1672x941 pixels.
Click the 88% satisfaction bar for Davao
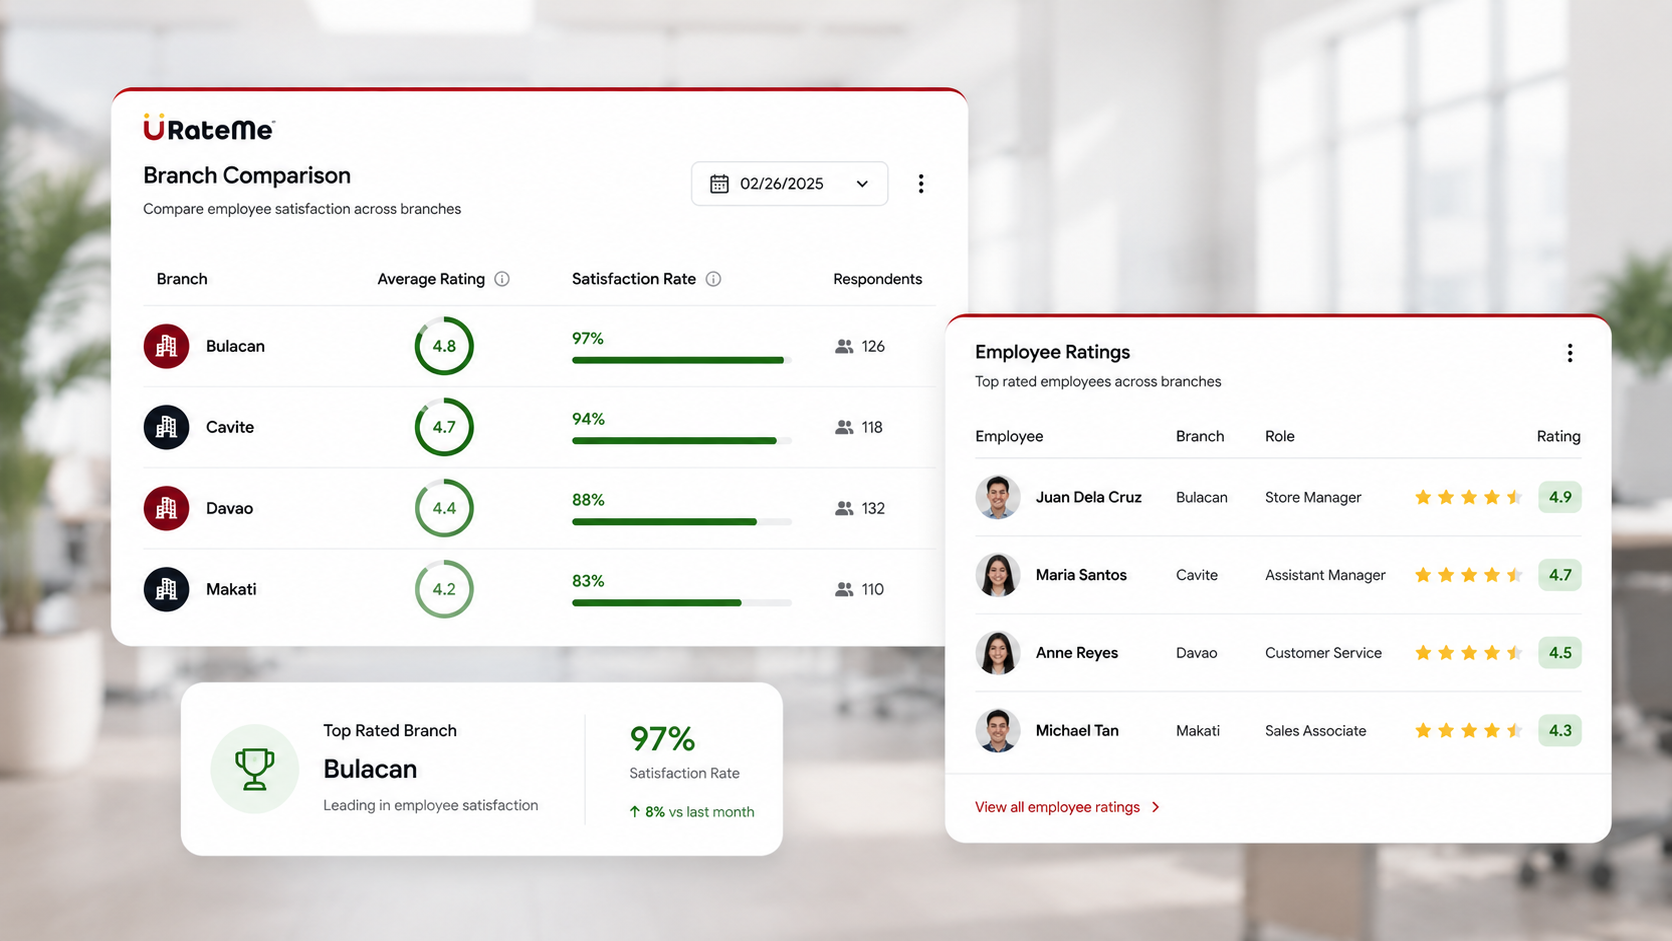(x=682, y=522)
